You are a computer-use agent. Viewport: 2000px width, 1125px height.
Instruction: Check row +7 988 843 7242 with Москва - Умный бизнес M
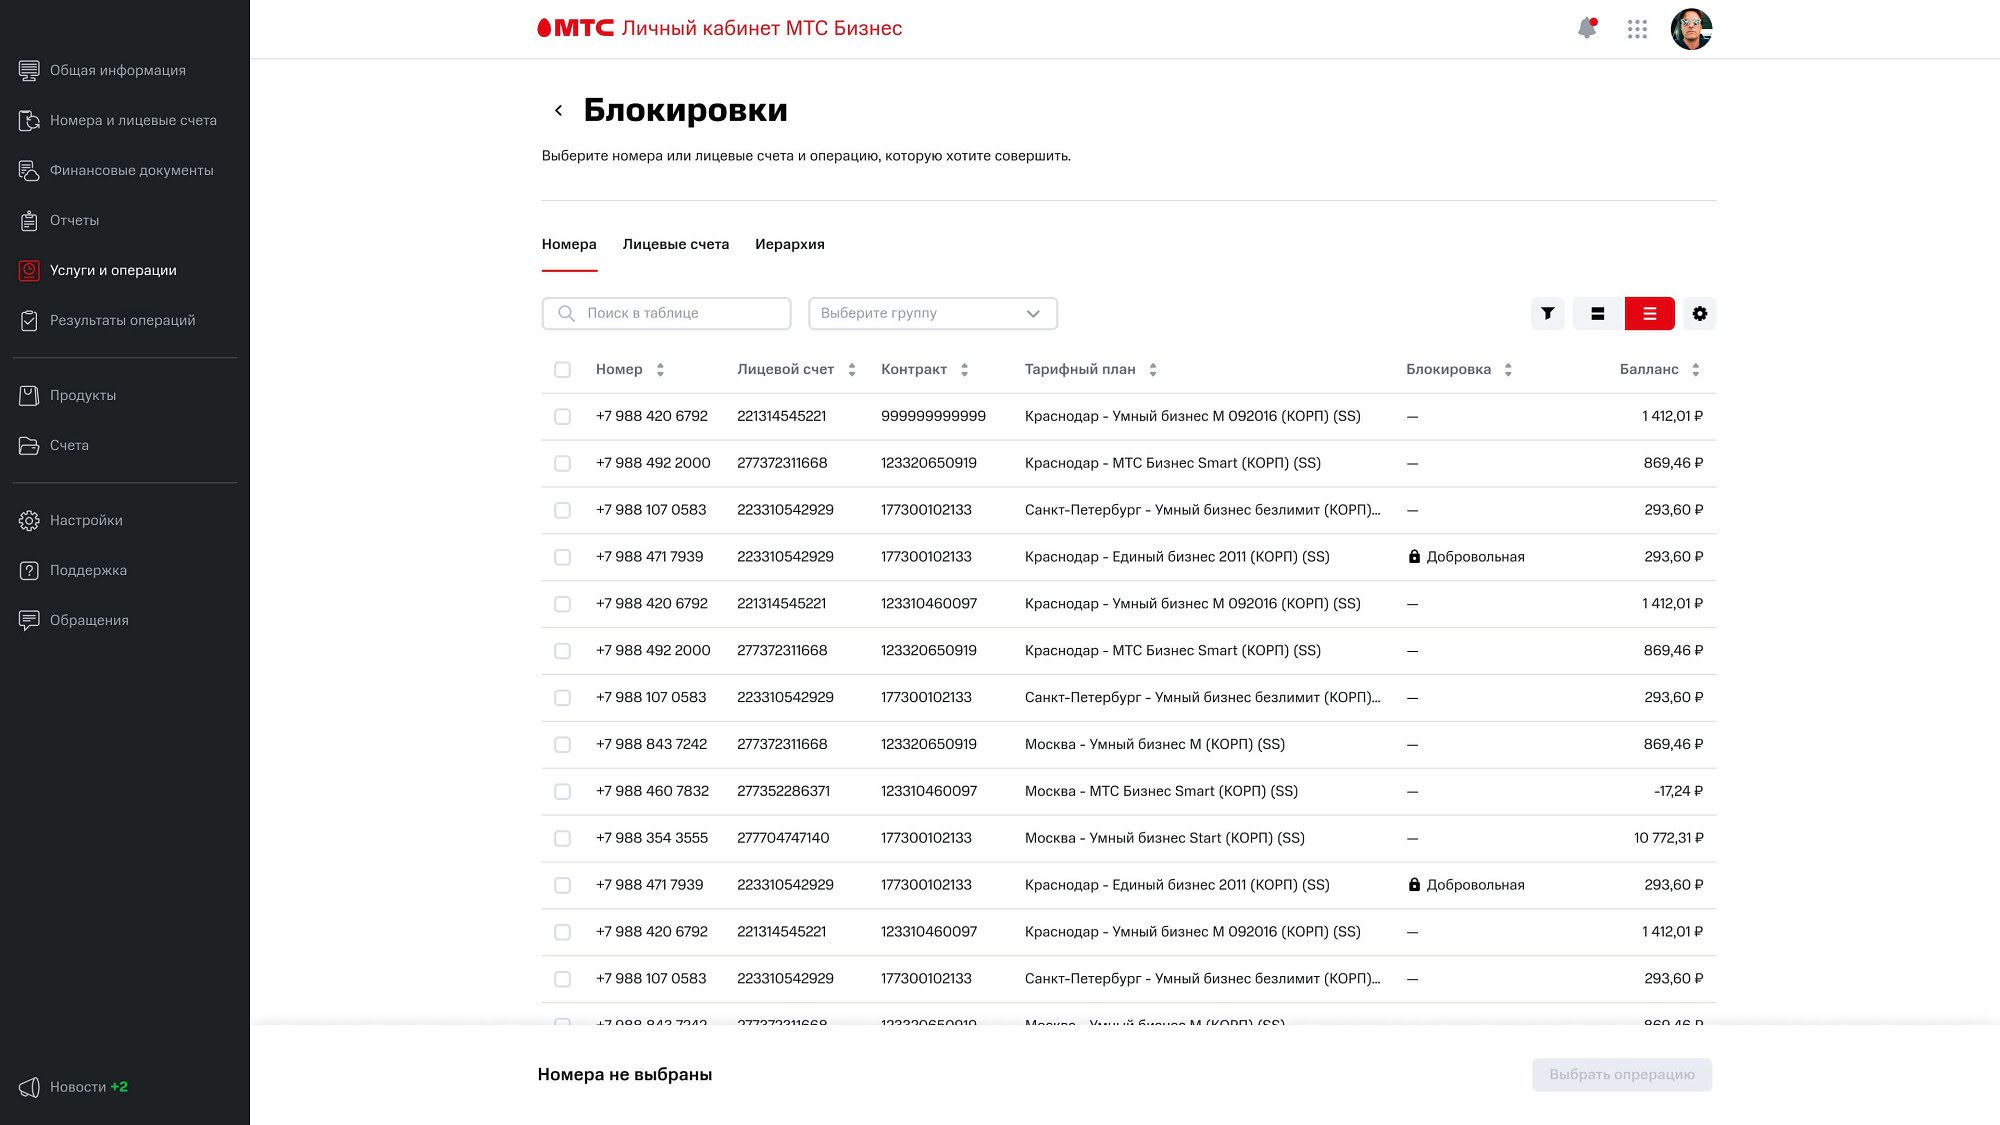click(562, 745)
